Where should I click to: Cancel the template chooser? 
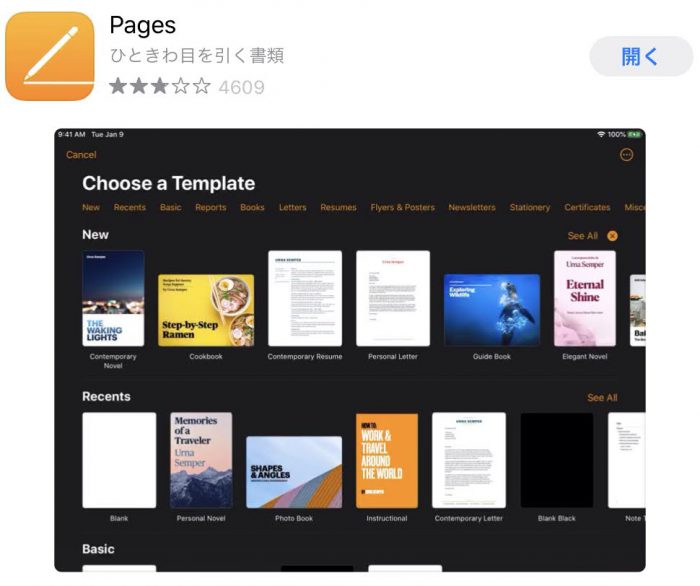81,155
